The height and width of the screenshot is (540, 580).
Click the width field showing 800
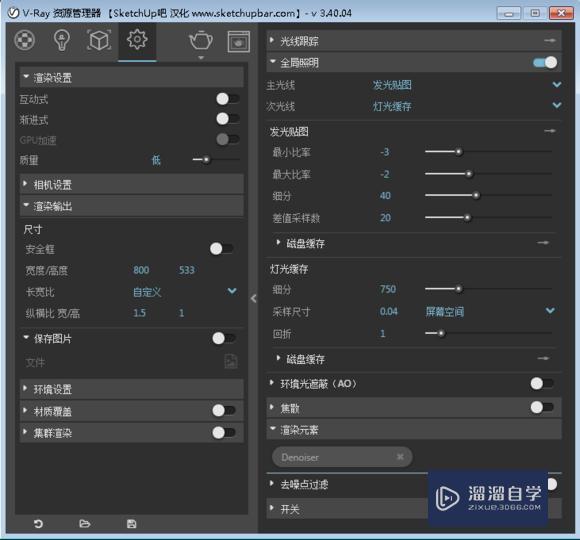coord(141,270)
